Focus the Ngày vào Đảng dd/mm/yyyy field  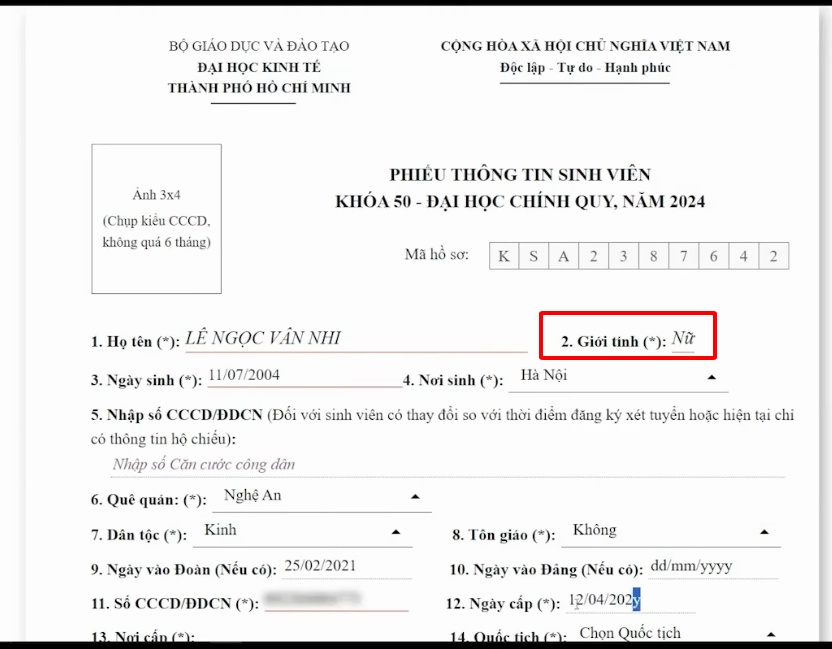[712, 567]
